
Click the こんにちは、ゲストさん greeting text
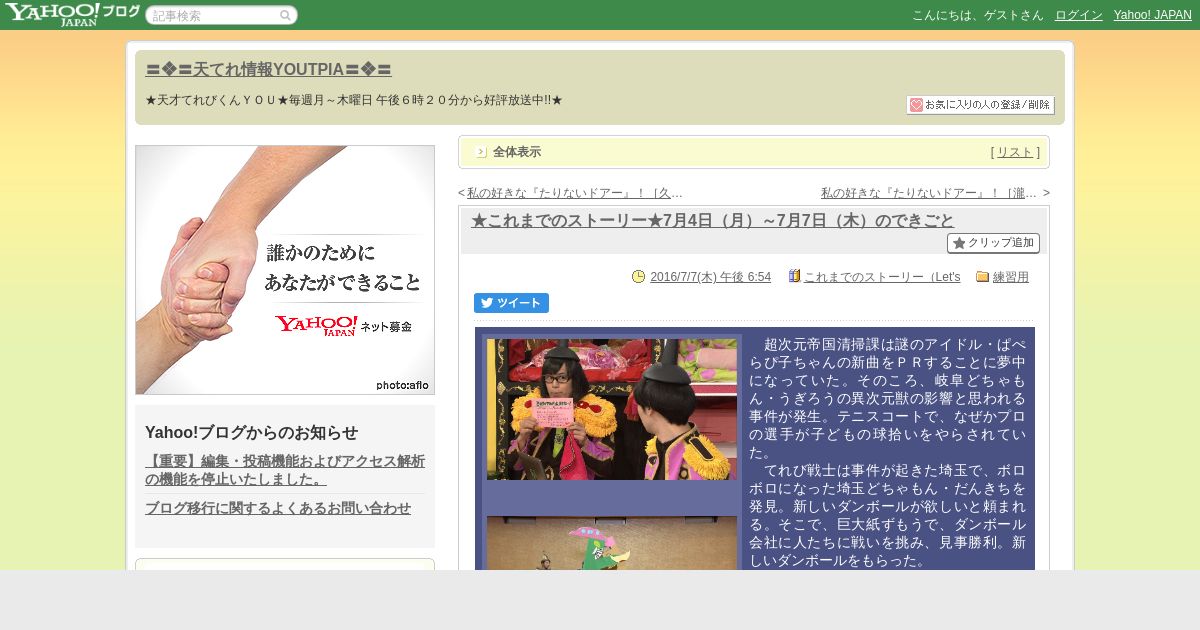point(978,15)
